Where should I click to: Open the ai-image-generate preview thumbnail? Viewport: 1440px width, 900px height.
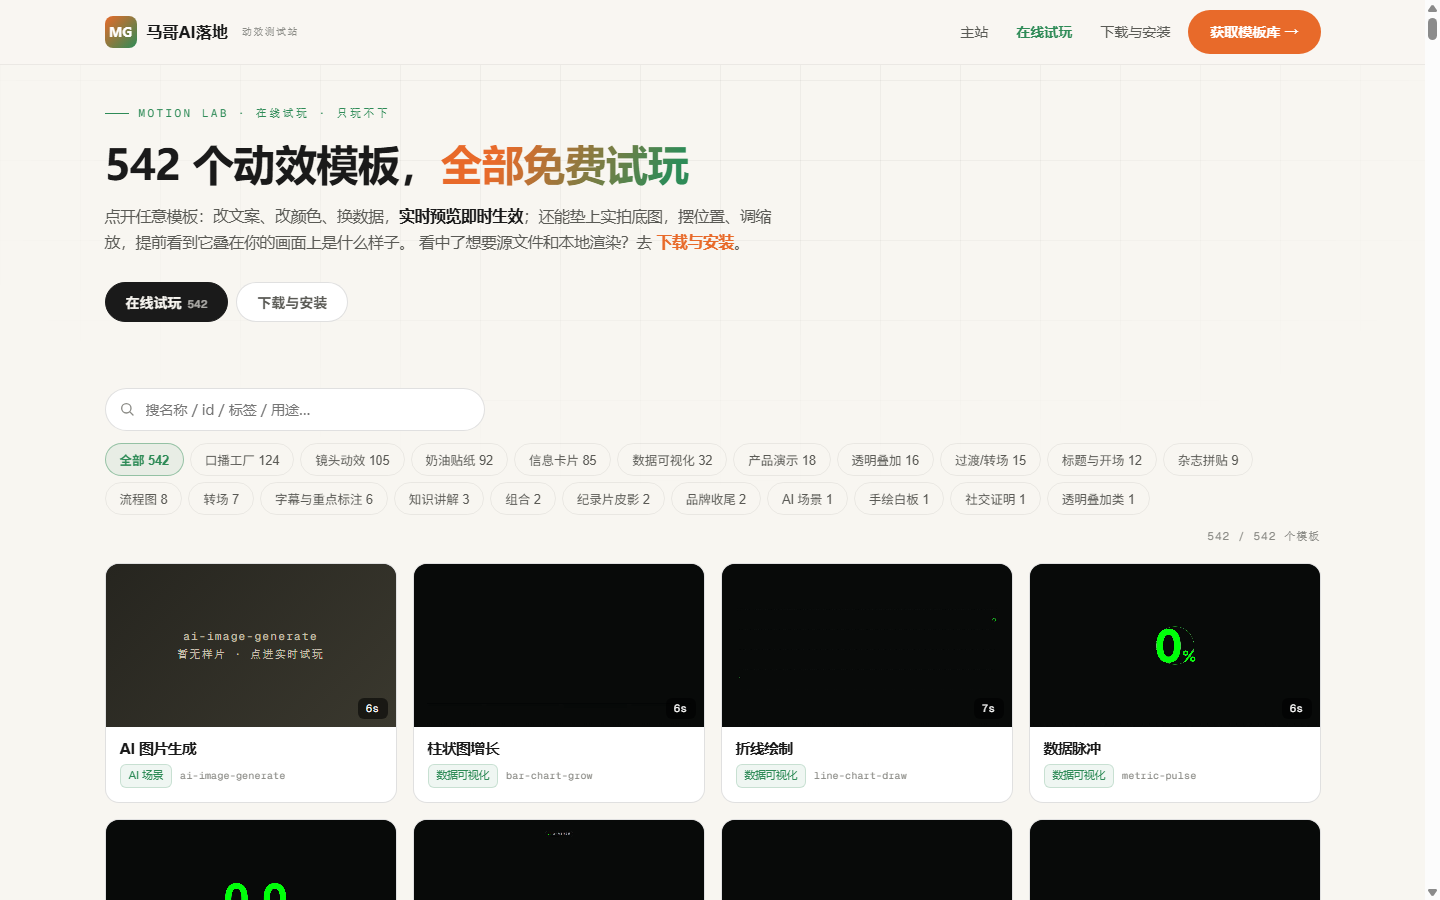[x=251, y=645]
